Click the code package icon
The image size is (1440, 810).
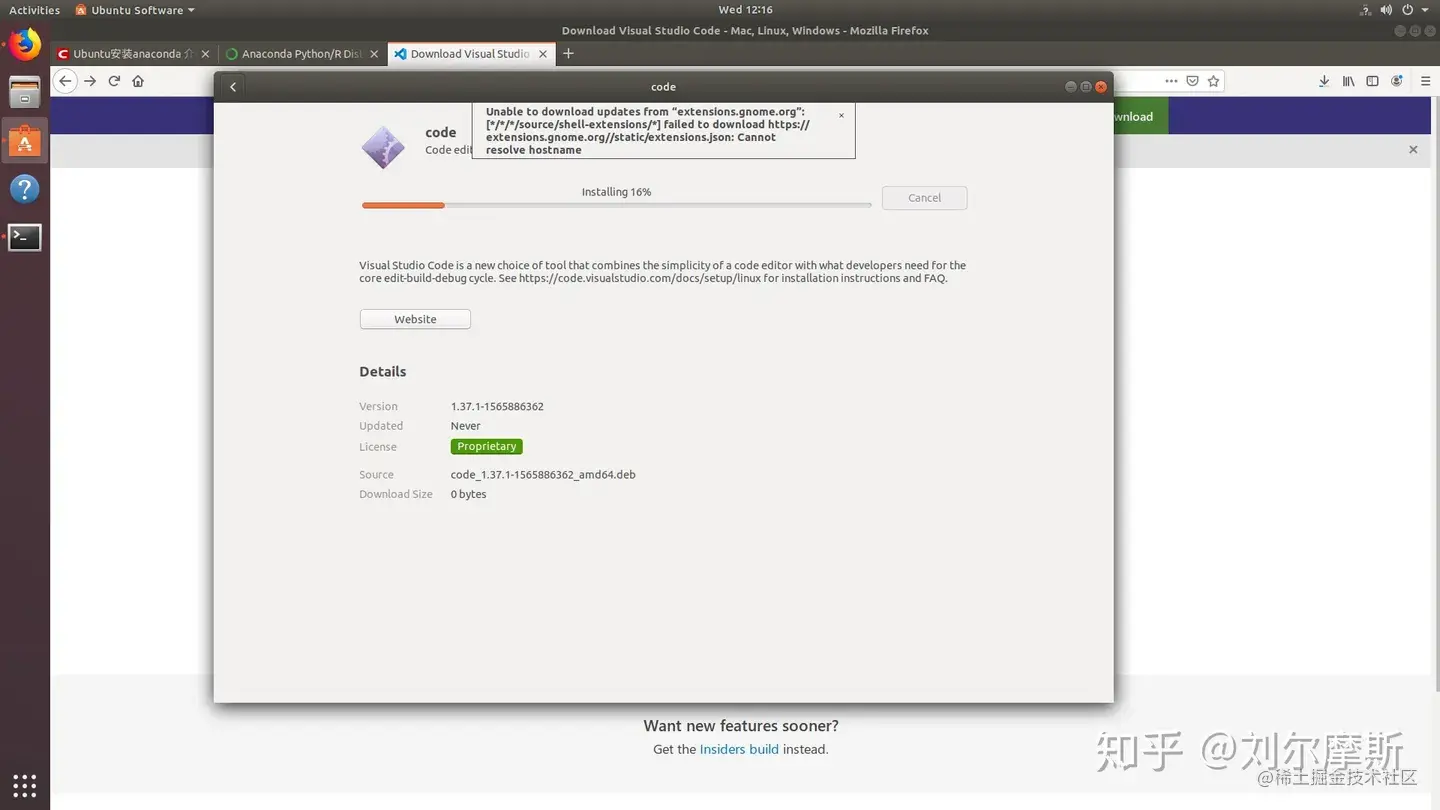[383, 148]
